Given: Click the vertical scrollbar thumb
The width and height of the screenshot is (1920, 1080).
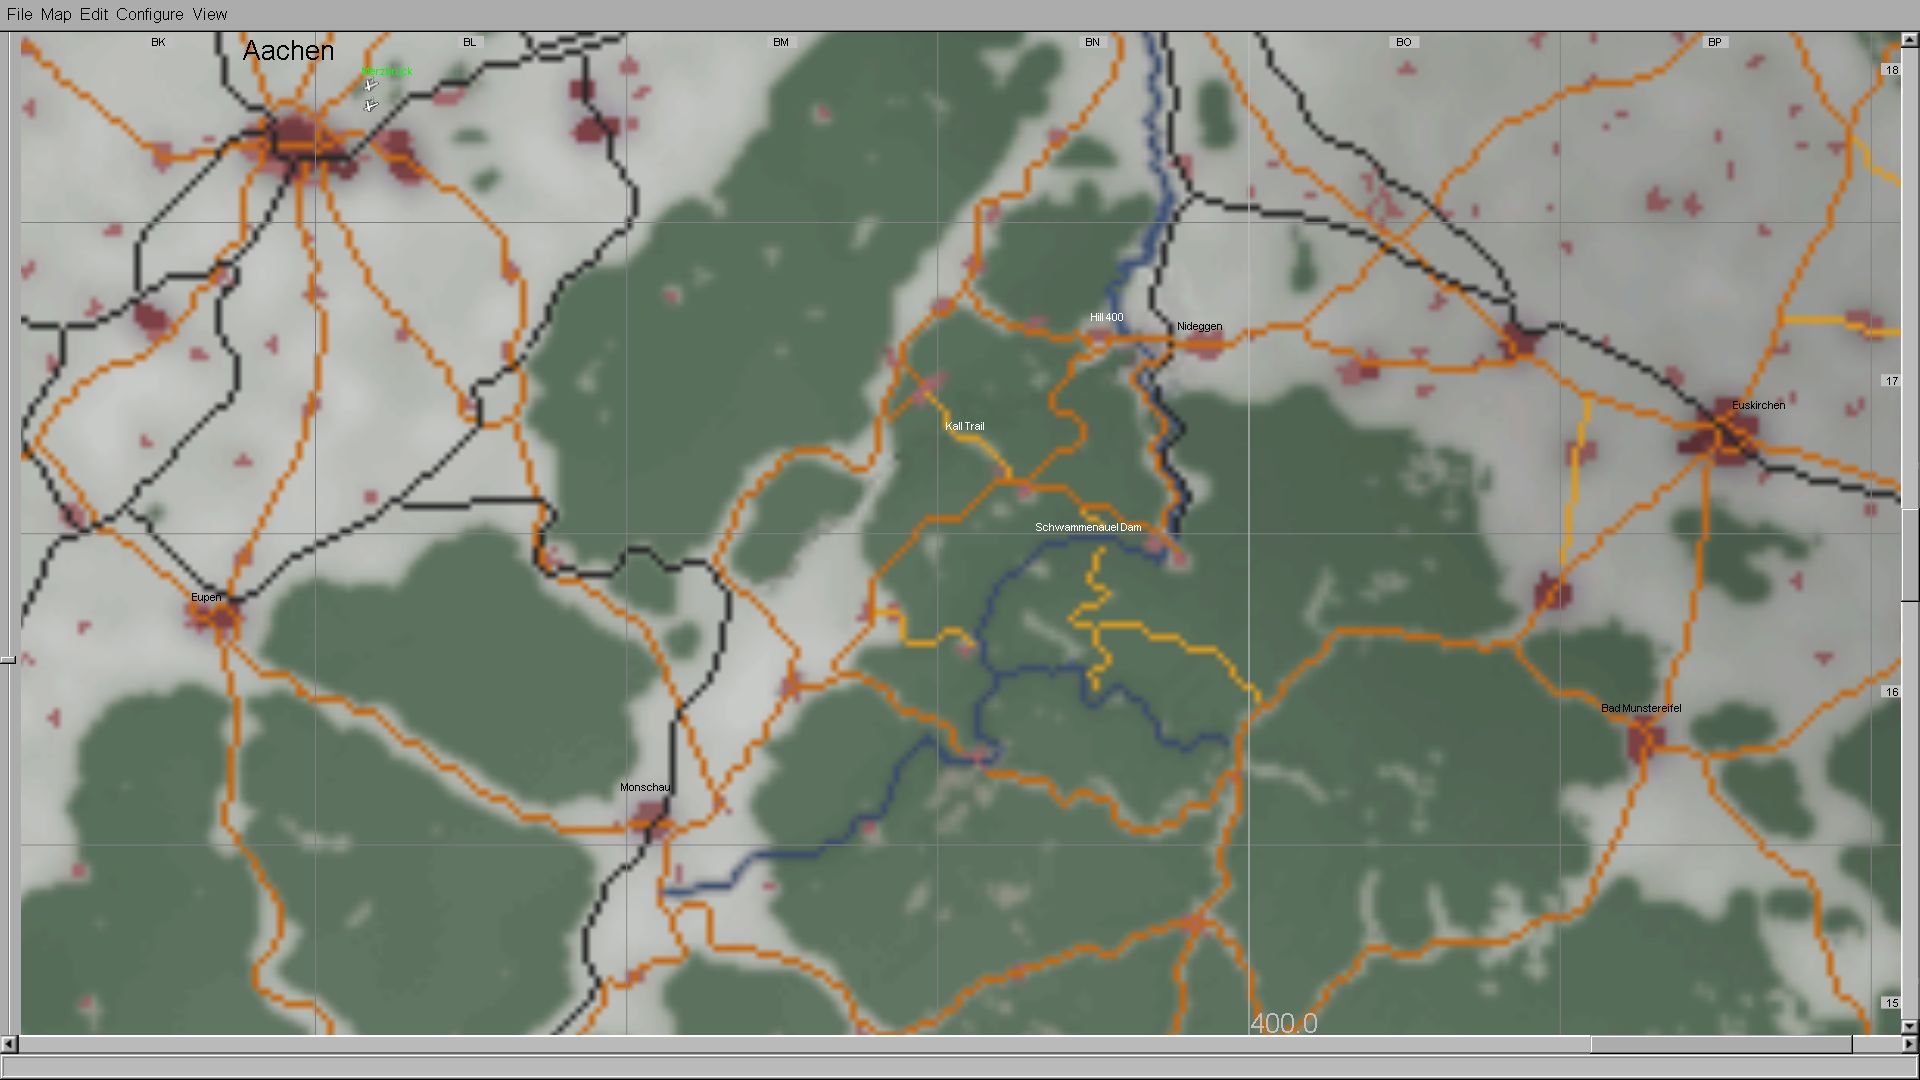Looking at the screenshot, I should [1909, 555].
